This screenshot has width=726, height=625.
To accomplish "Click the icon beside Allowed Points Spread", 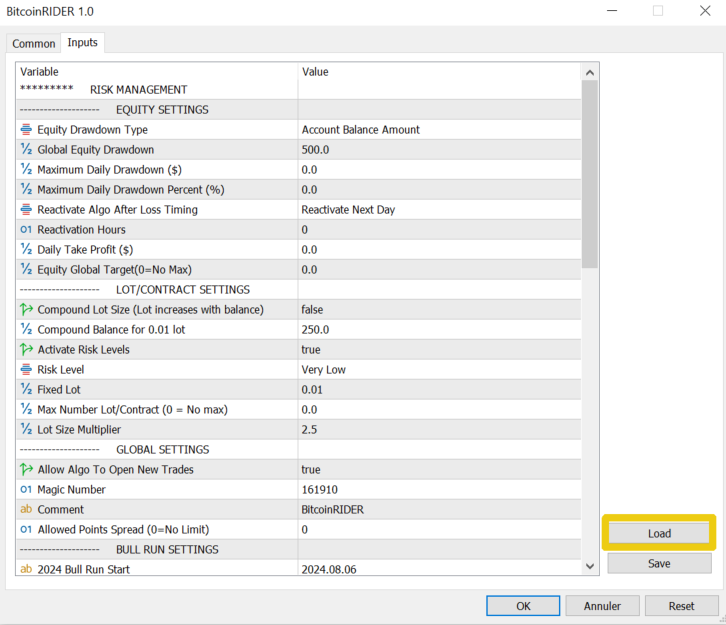I will [x=26, y=529].
